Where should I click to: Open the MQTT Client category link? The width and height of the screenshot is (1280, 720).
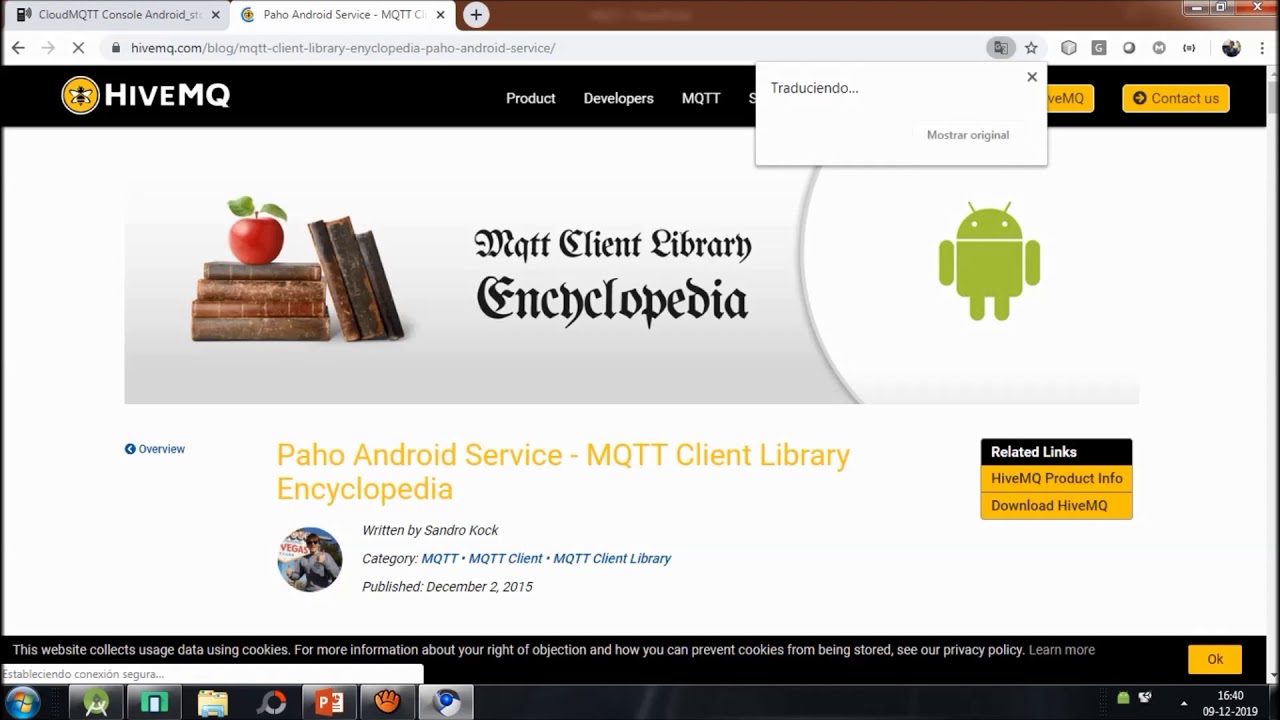coord(505,558)
